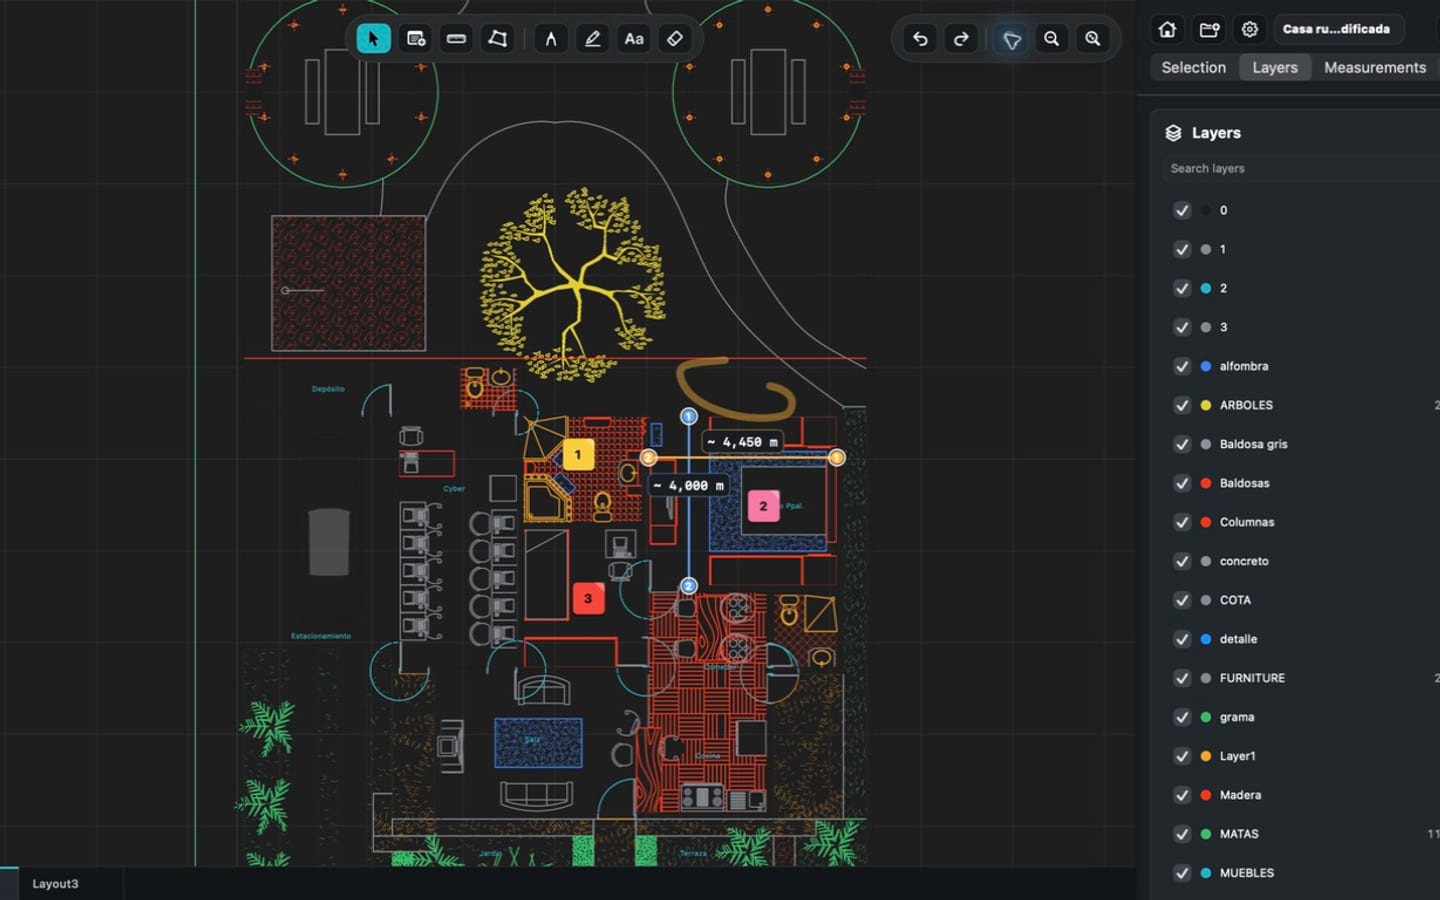Click the Depósito label on plan

328,389
